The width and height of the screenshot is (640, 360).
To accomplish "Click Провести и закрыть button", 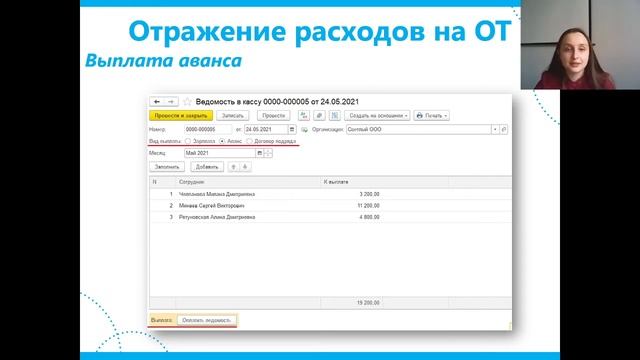I will click(x=181, y=116).
